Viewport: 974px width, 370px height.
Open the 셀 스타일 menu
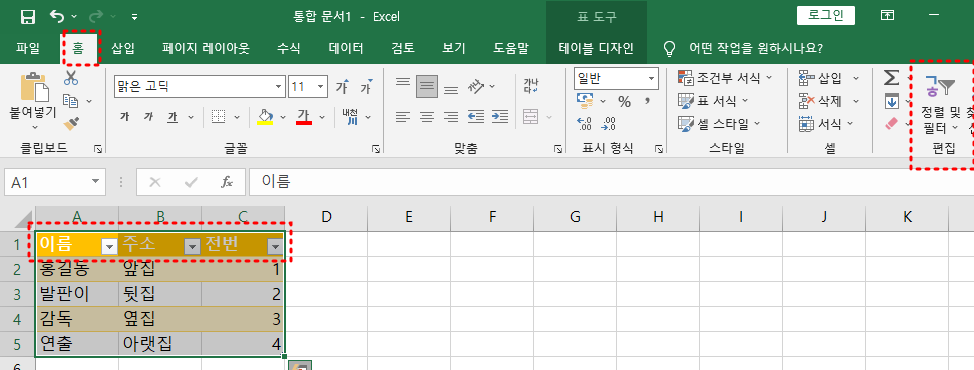(x=719, y=124)
